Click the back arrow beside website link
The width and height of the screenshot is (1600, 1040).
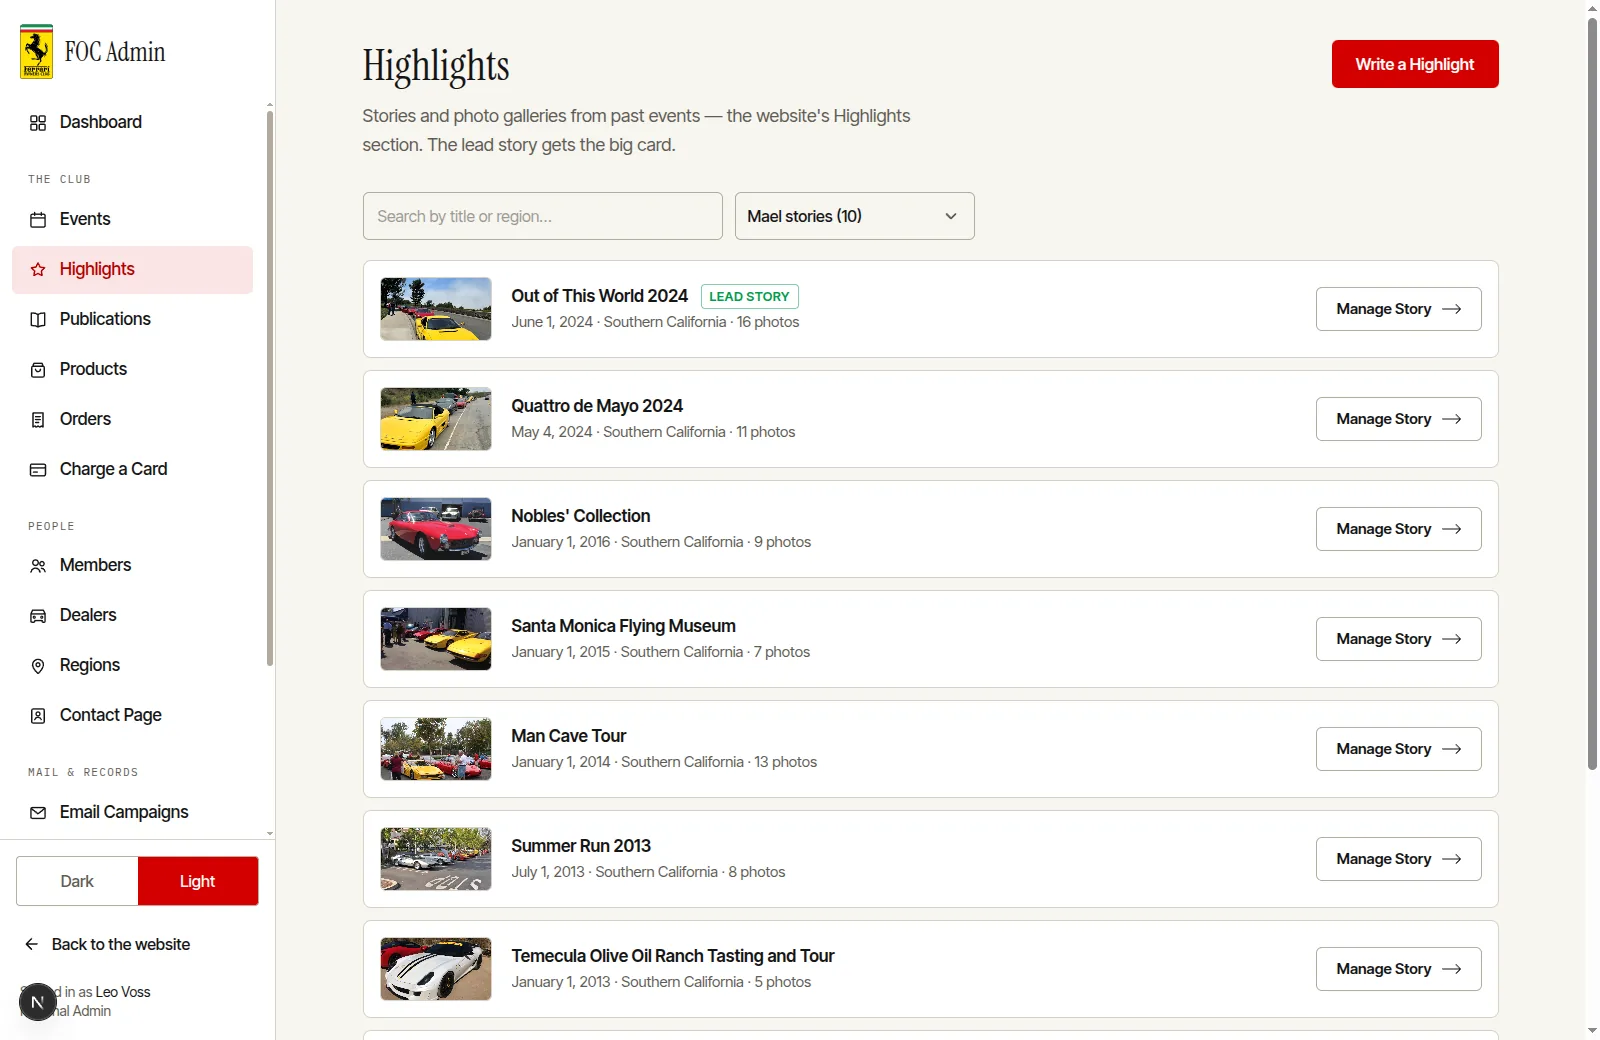tap(32, 944)
